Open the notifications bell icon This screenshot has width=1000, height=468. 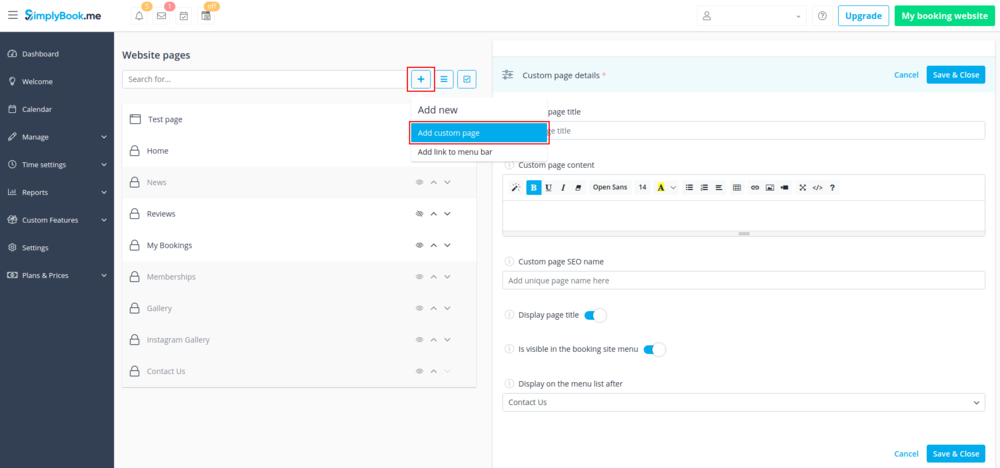coord(139,16)
